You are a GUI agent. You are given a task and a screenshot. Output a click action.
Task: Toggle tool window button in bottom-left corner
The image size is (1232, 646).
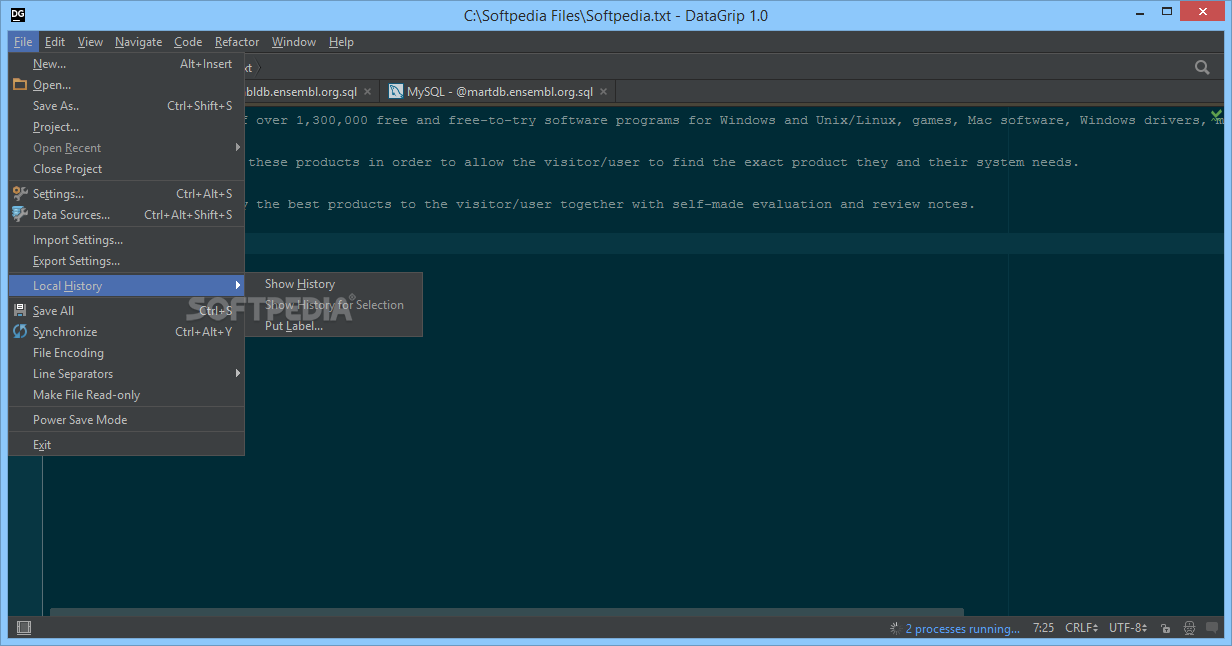click(x=24, y=628)
